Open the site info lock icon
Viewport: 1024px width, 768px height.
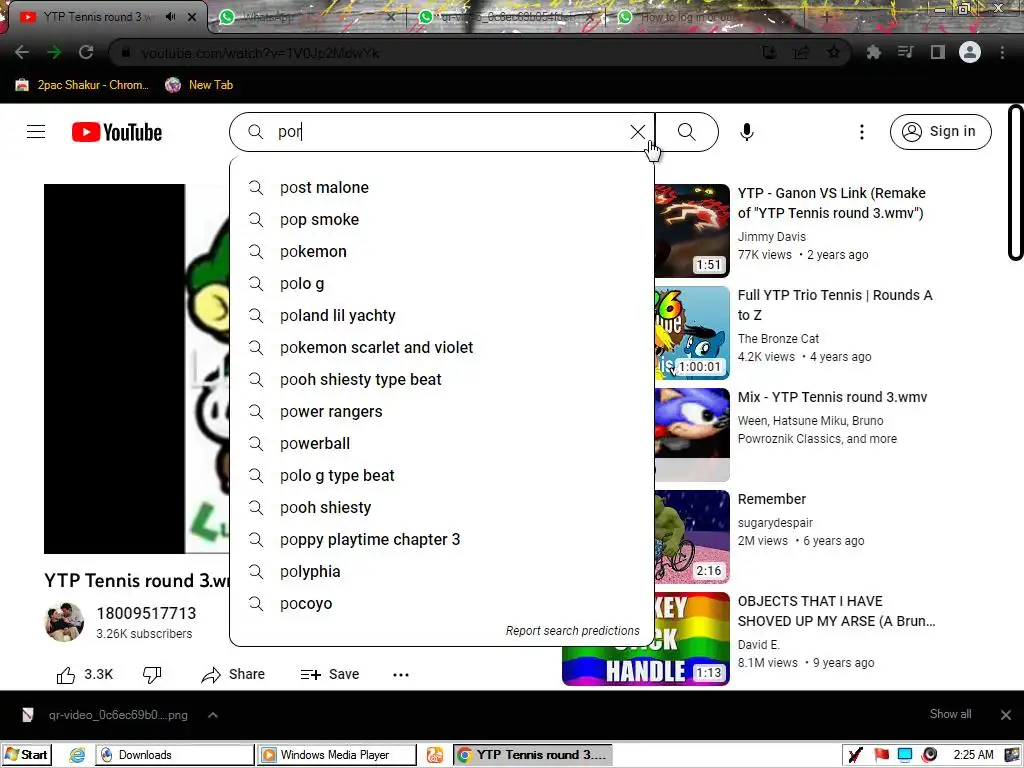(x=126, y=52)
